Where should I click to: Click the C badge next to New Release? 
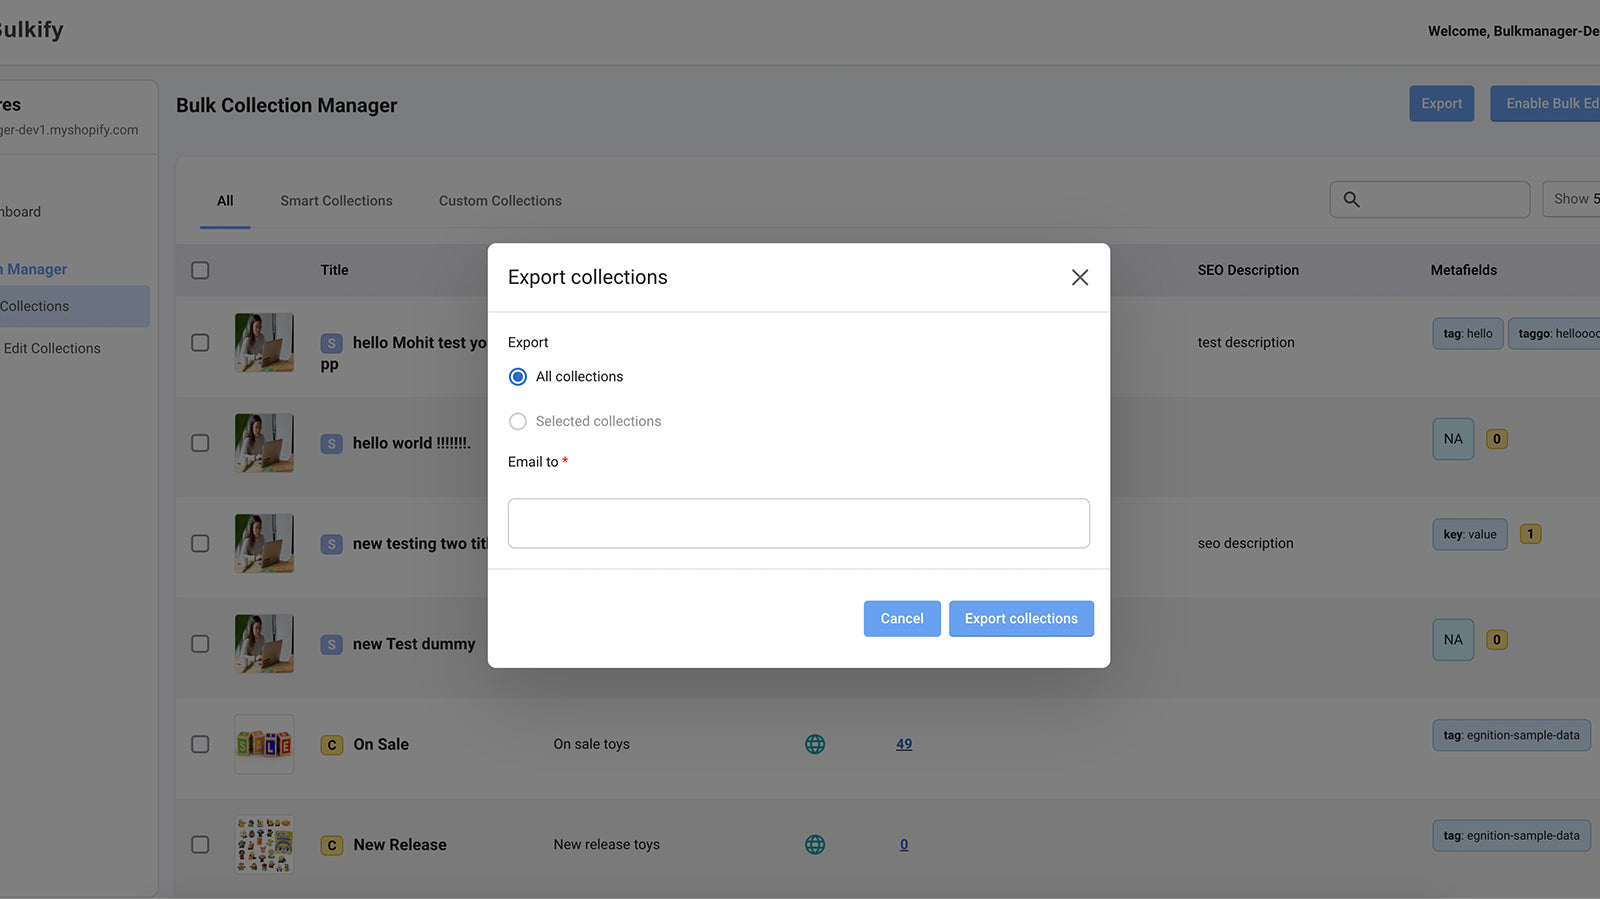332,846
